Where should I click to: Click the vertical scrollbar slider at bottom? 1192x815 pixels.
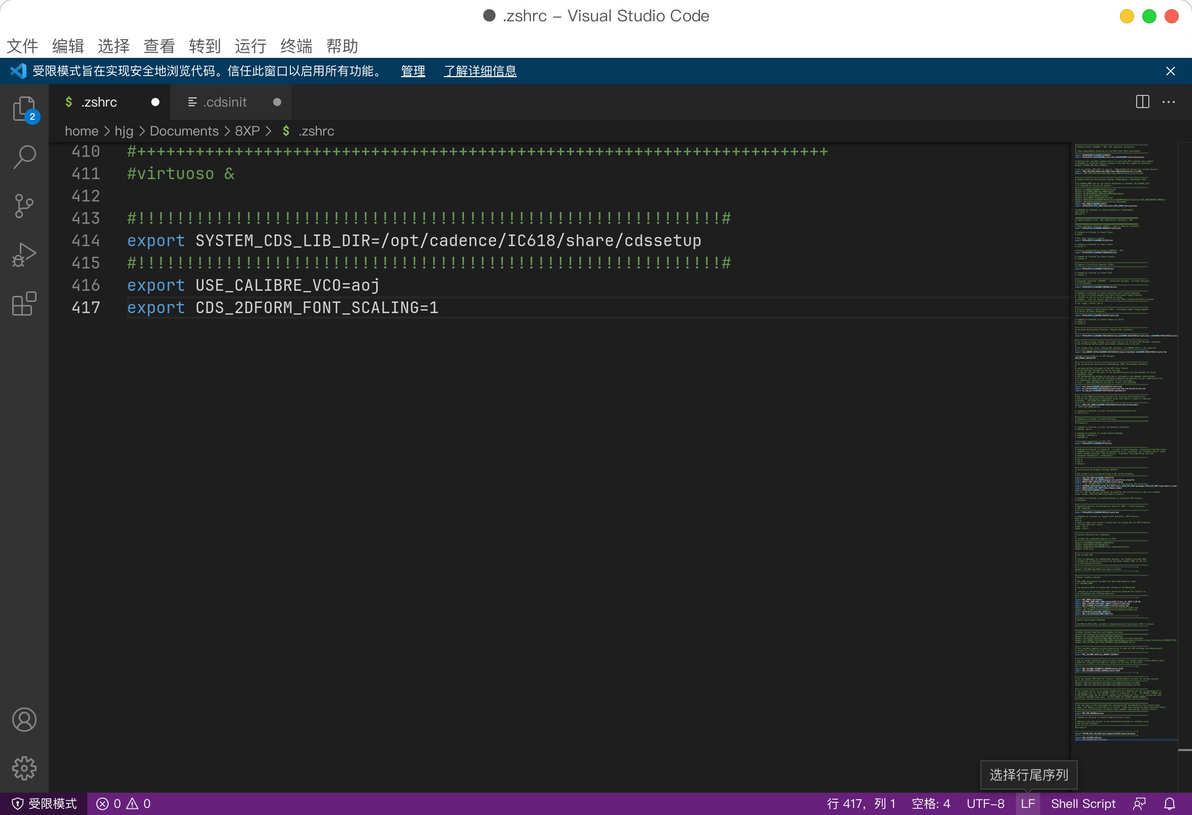pos(1184,750)
